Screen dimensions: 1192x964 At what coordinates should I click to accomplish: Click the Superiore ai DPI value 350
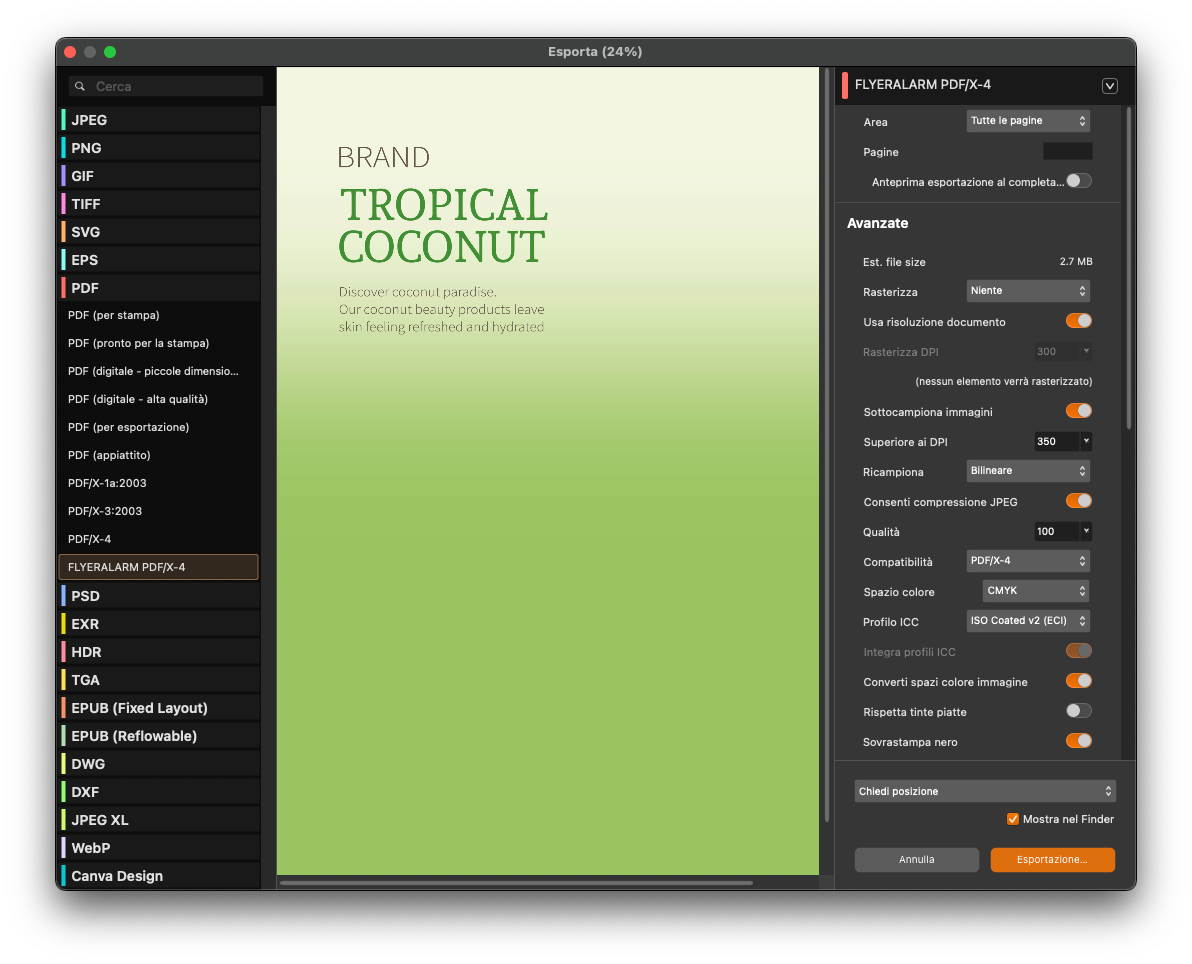pos(1057,442)
